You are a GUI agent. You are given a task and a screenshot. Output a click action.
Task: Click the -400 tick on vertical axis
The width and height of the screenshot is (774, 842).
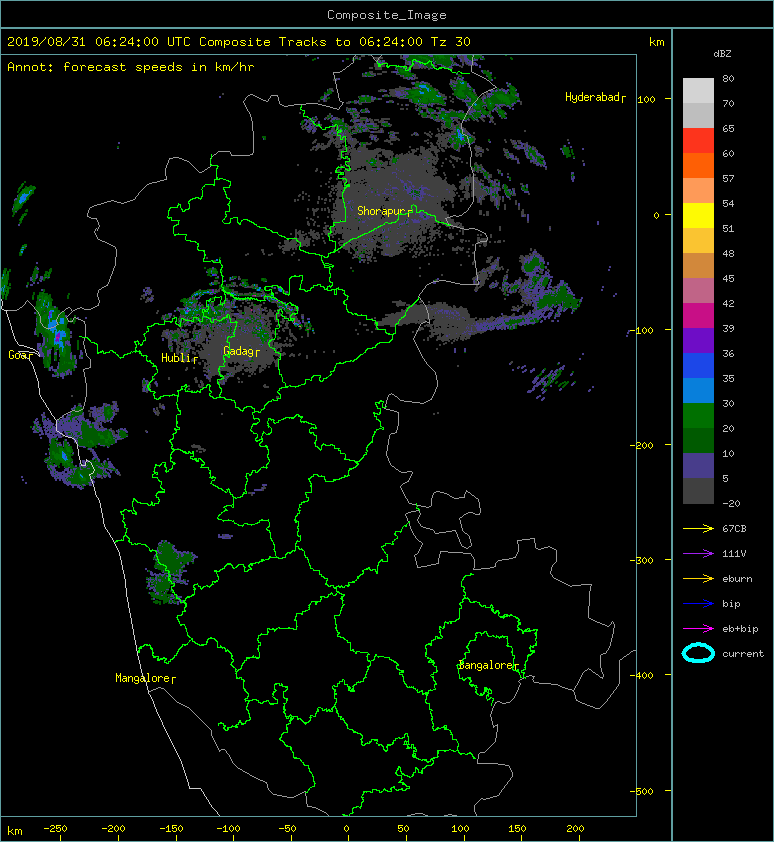pos(641,675)
